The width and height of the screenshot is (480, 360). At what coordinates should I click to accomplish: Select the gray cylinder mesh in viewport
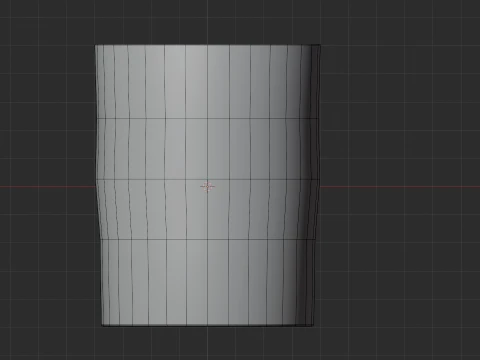coord(208,185)
